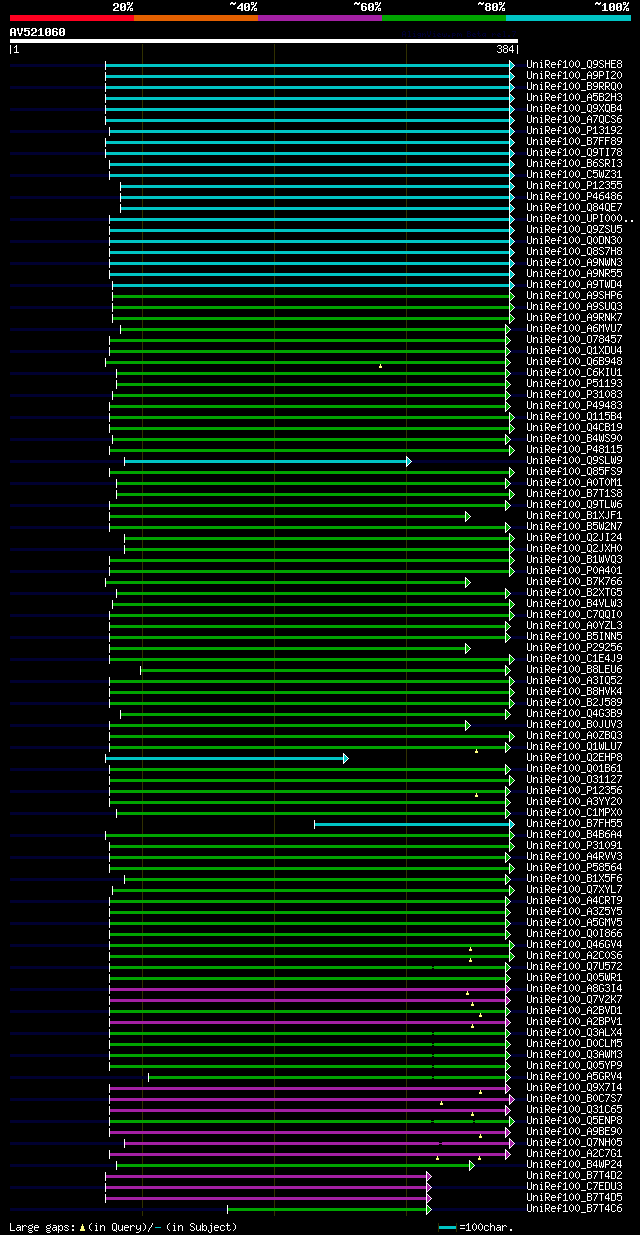
Task: Open hit UniRef100_Q9TI78
Action: [574, 153]
